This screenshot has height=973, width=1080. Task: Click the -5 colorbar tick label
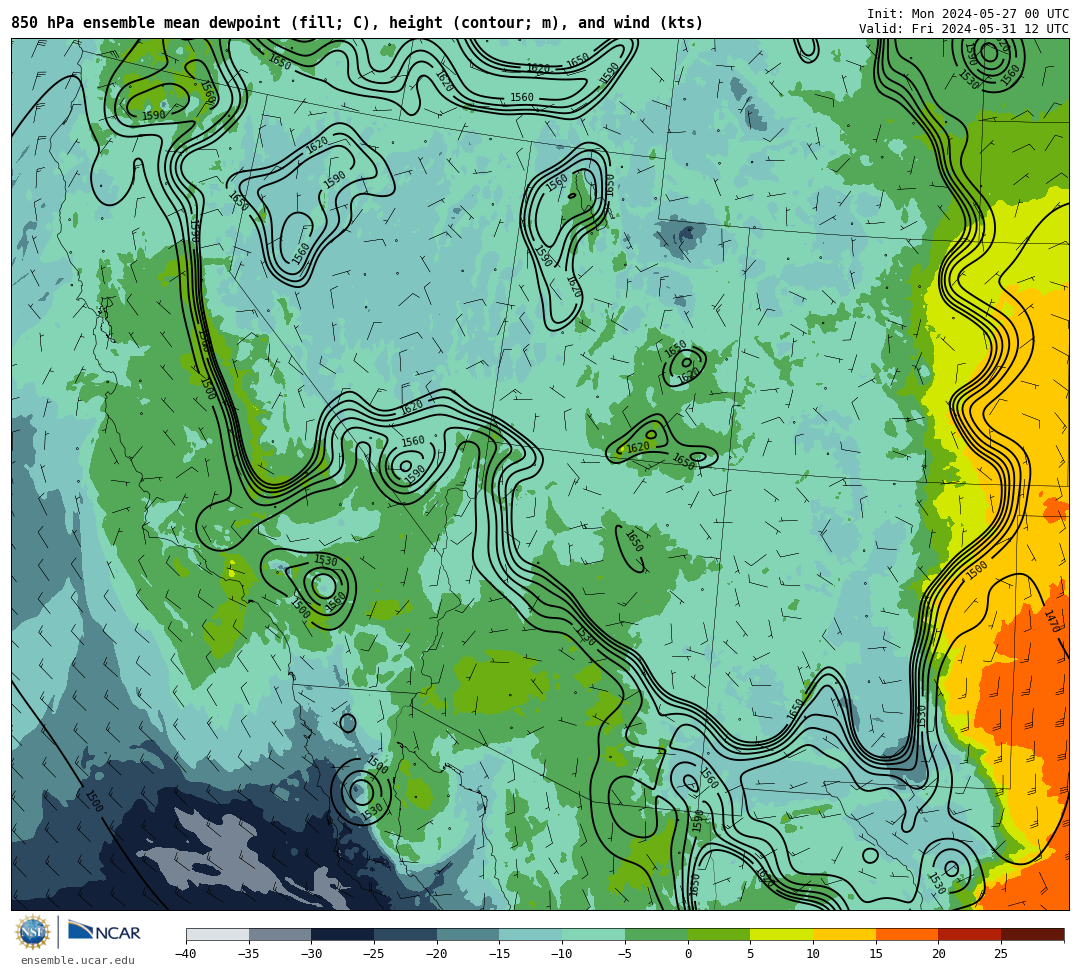click(625, 954)
